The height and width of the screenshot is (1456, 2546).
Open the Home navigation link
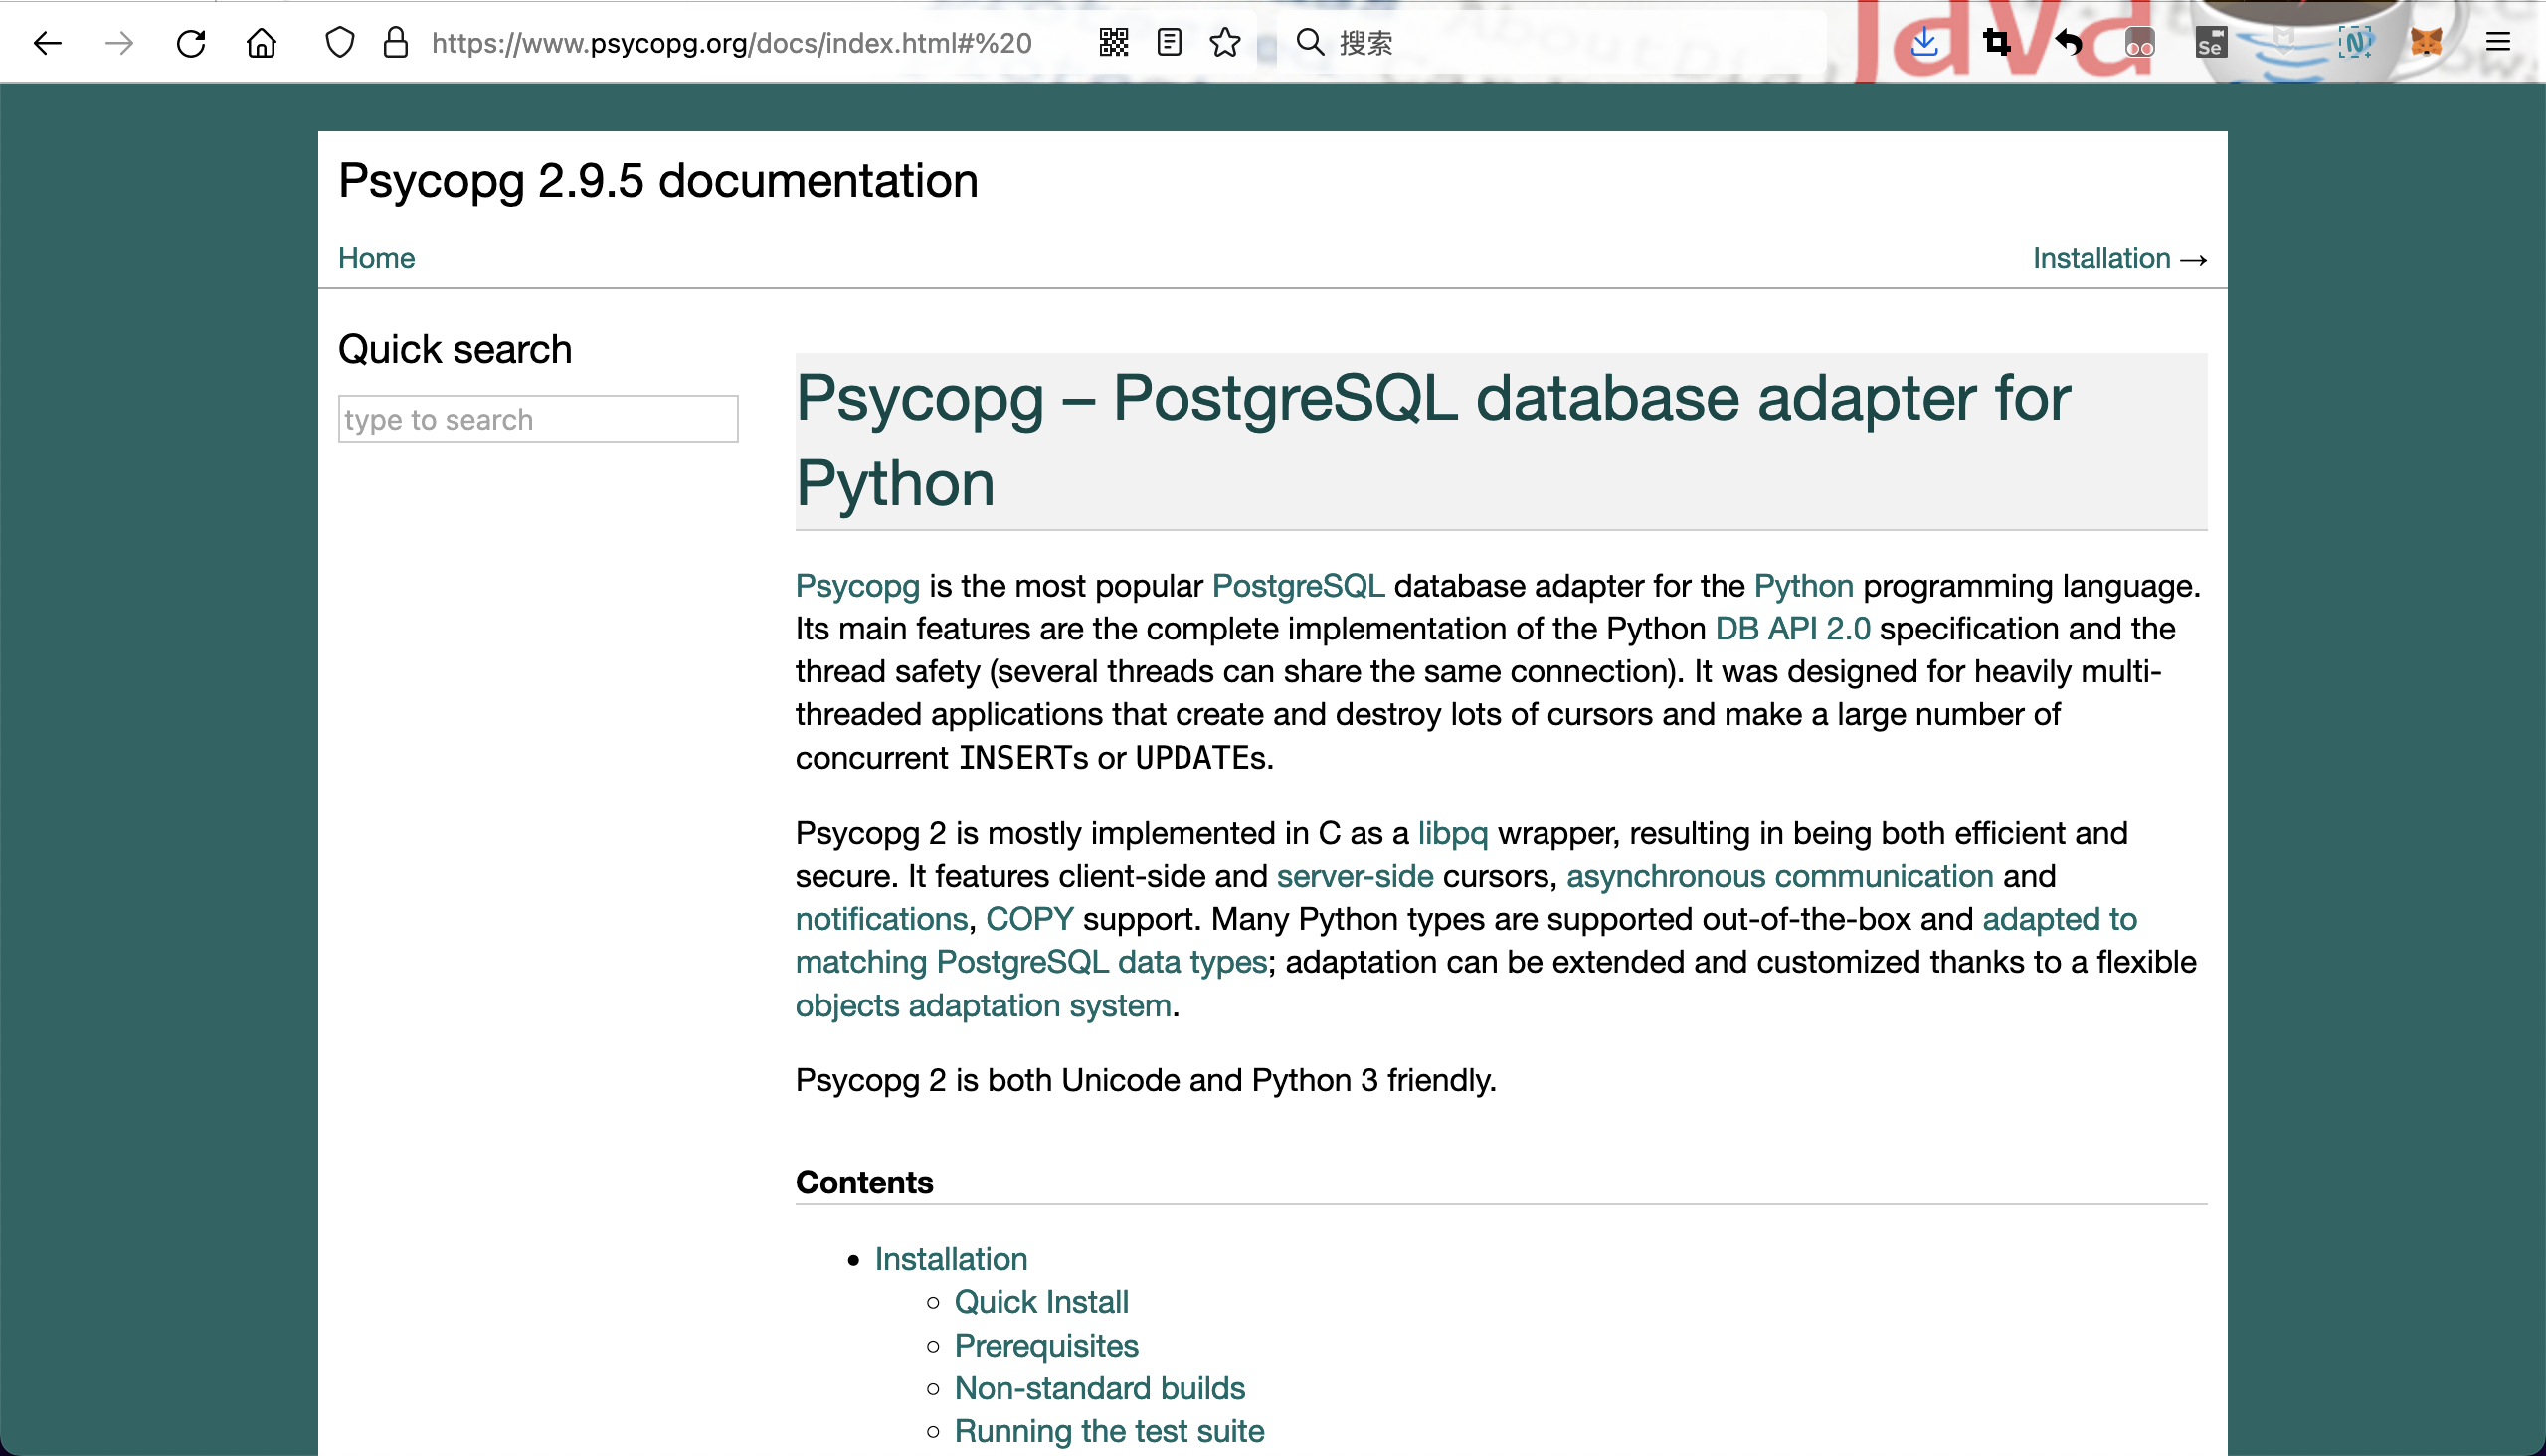pos(376,258)
